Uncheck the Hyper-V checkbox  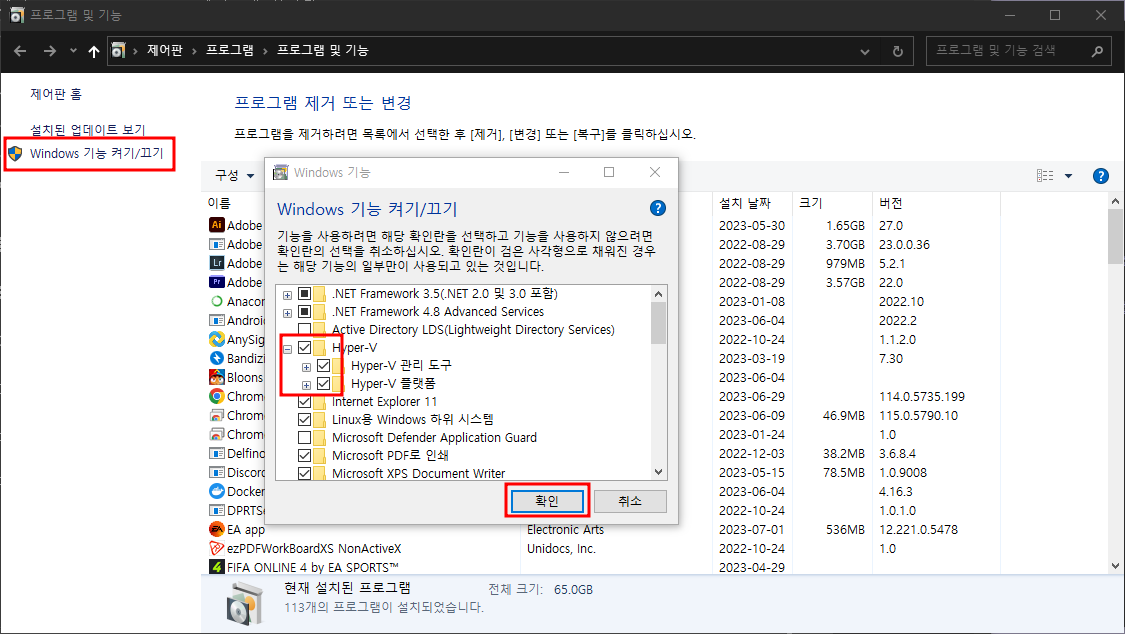(x=304, y=347)
